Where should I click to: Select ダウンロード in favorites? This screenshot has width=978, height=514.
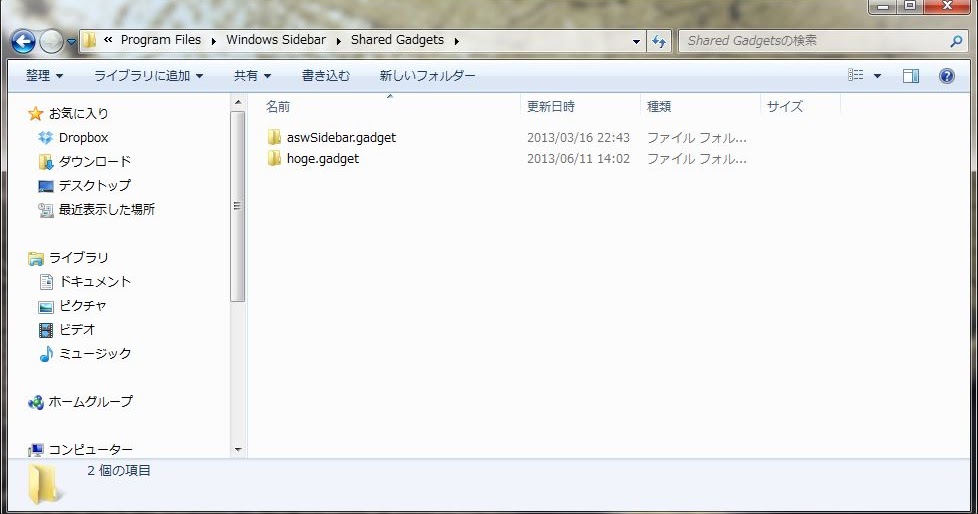point(95,162)
